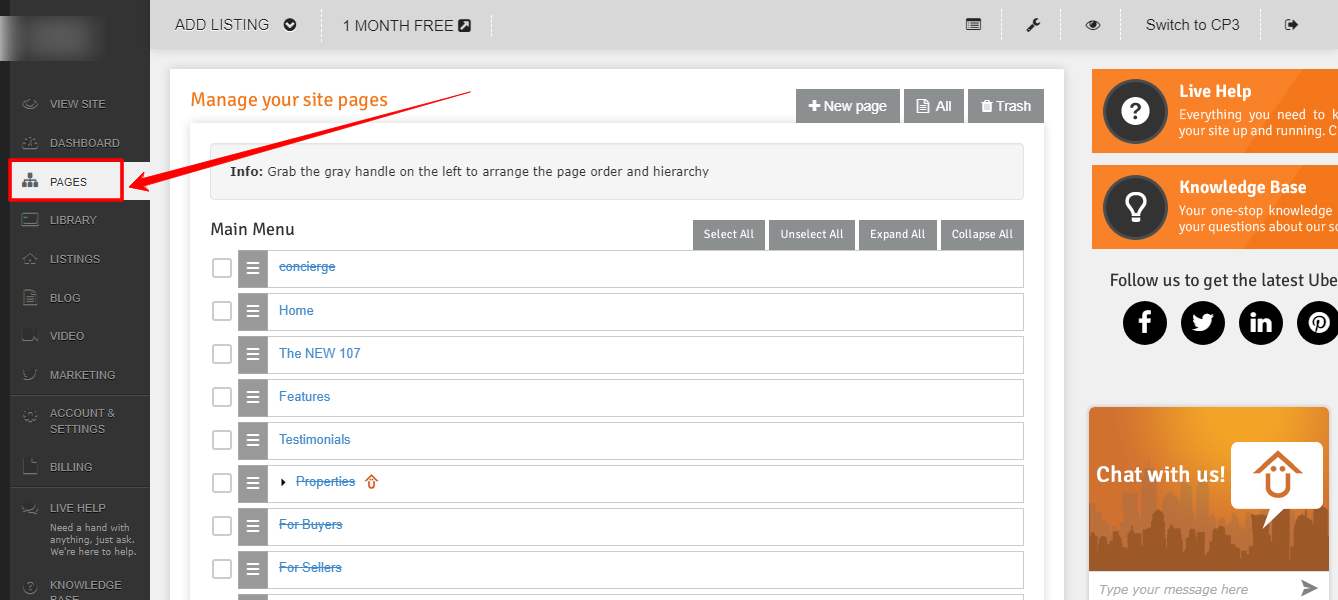Tick the checkbox for The NEW 107
The image size is (1338, 600).
222,354
